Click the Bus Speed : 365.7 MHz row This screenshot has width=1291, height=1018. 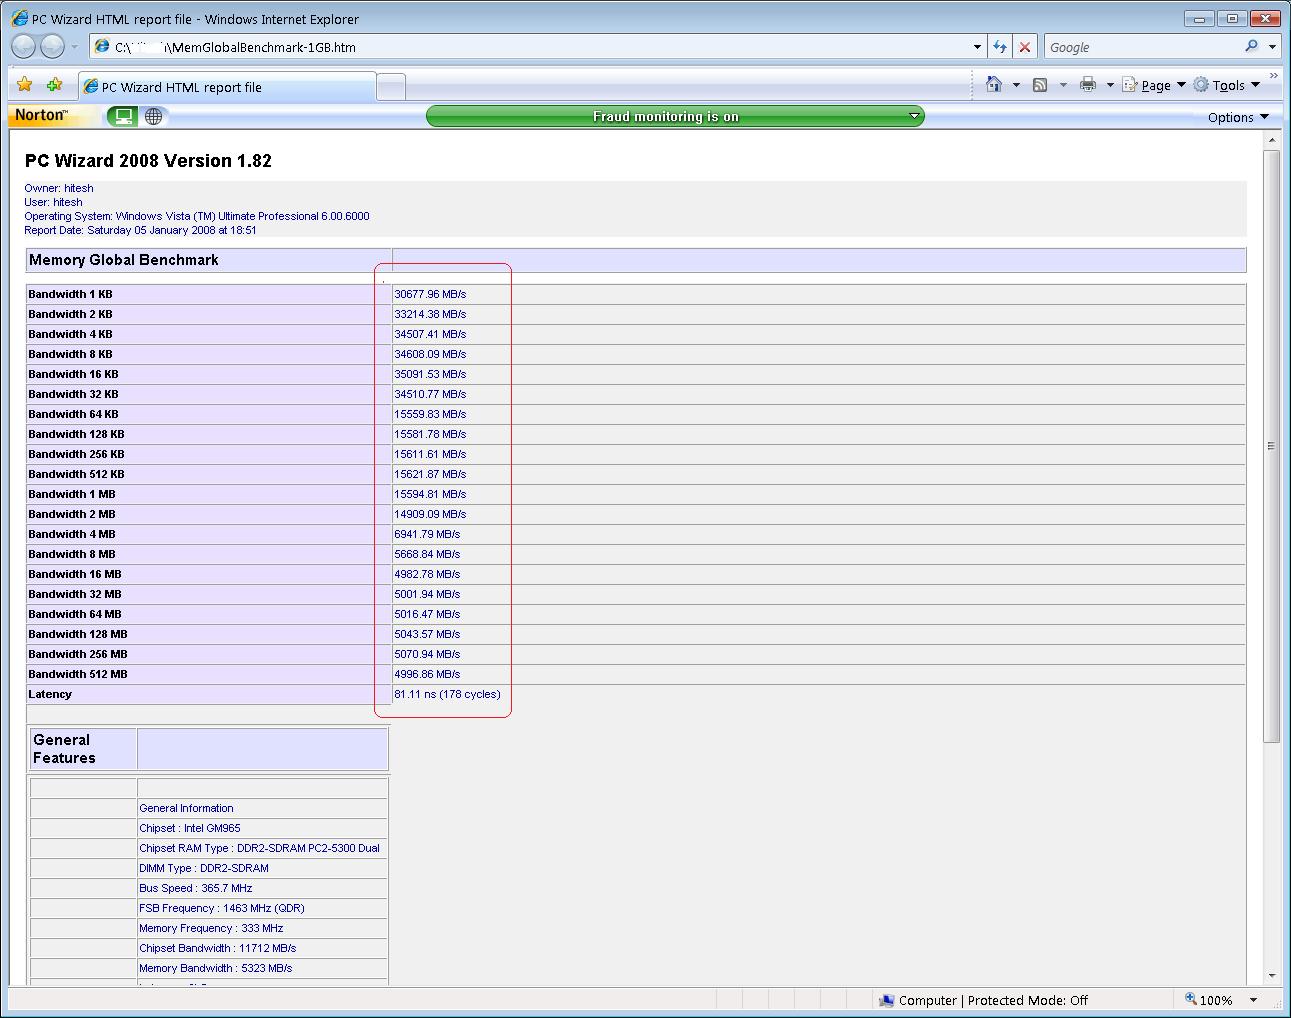(196, 888)
